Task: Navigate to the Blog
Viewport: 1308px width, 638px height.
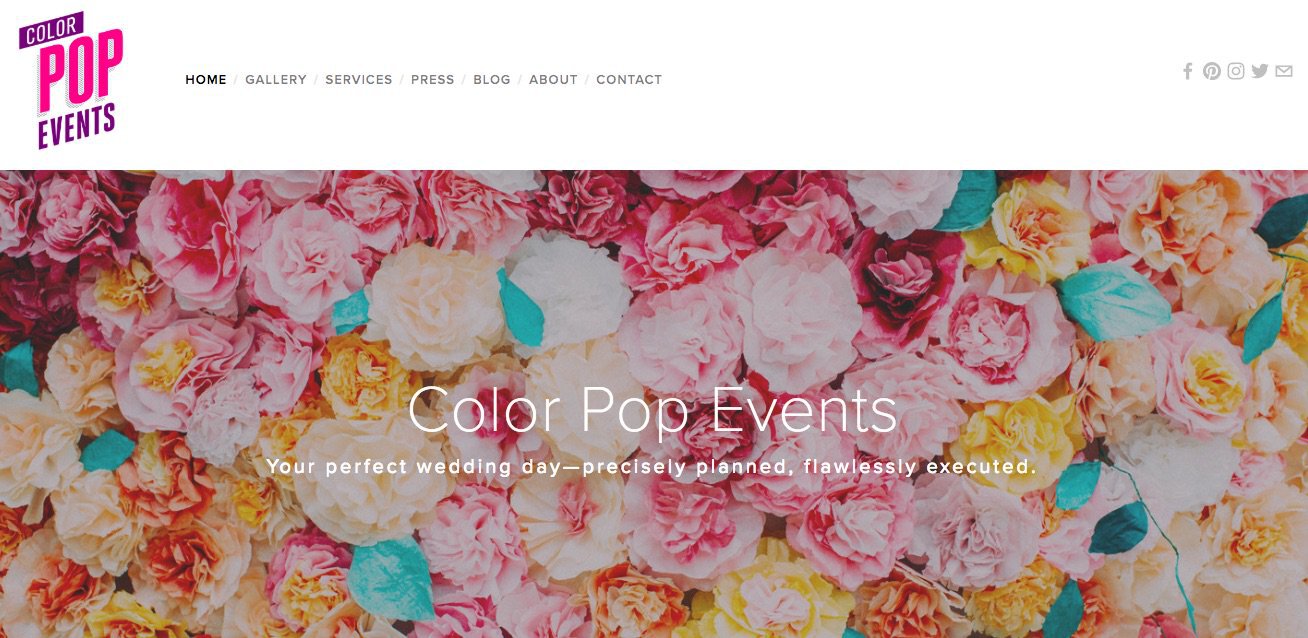Action: [492, 80]
